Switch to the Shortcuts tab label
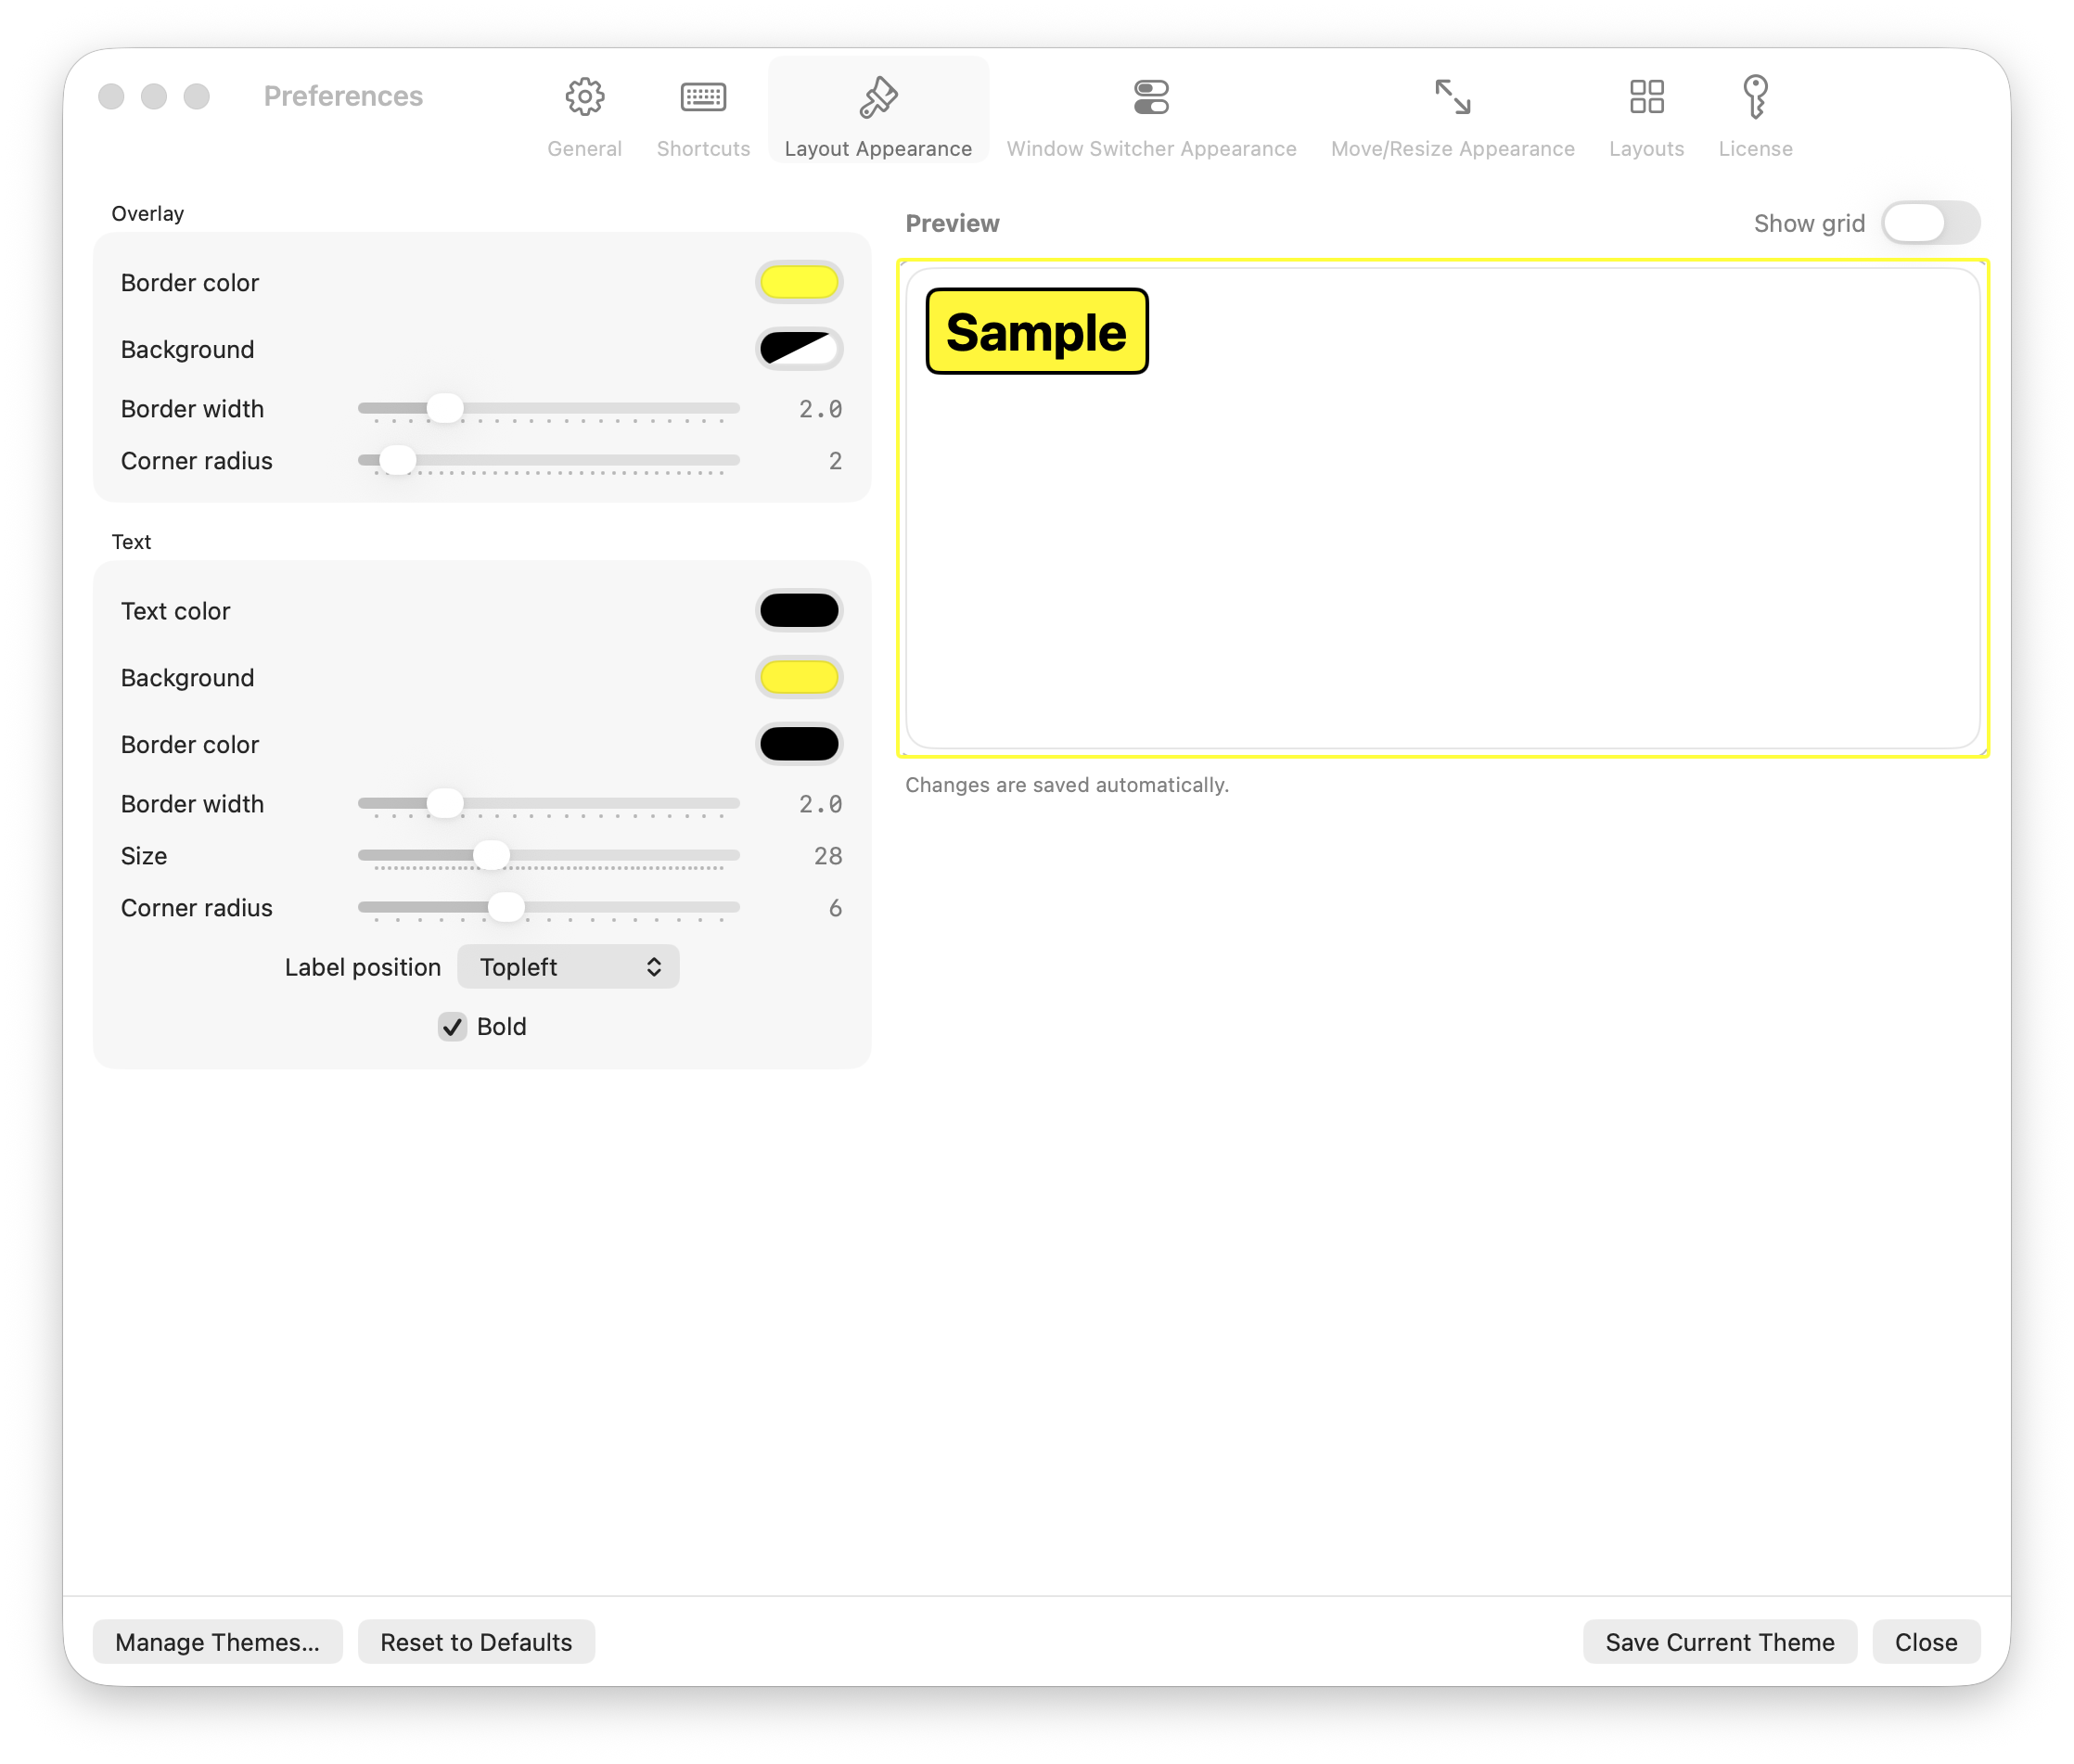The image size is (2074, 1764). point(703,149)
